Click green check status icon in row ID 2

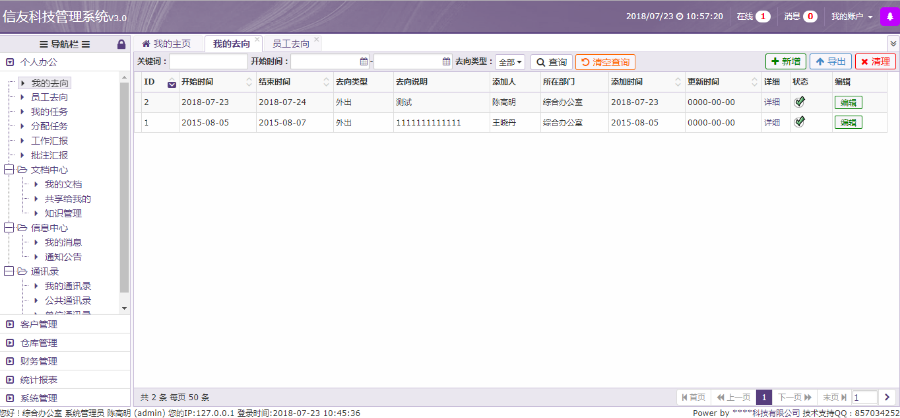point(799,102)
